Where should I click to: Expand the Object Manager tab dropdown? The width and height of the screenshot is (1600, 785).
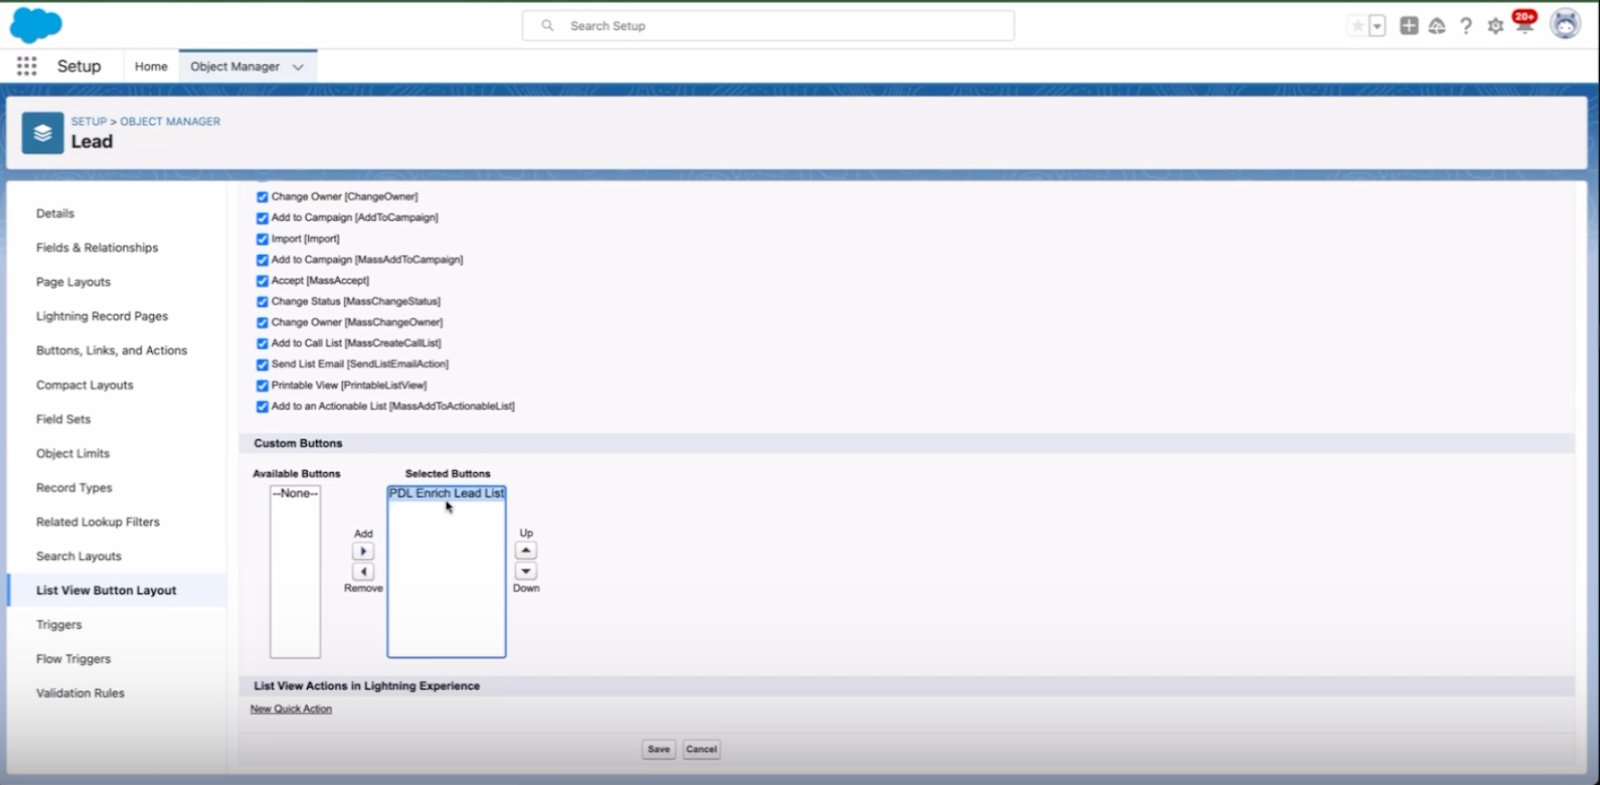click(x=298, y=67)
